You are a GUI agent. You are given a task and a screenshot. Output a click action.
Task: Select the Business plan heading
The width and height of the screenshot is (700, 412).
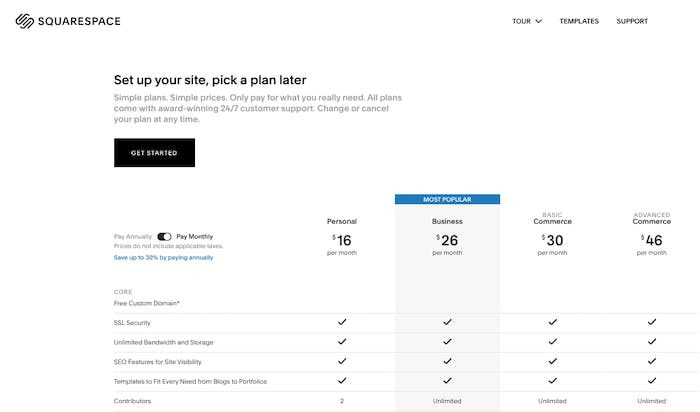[447, 221]
